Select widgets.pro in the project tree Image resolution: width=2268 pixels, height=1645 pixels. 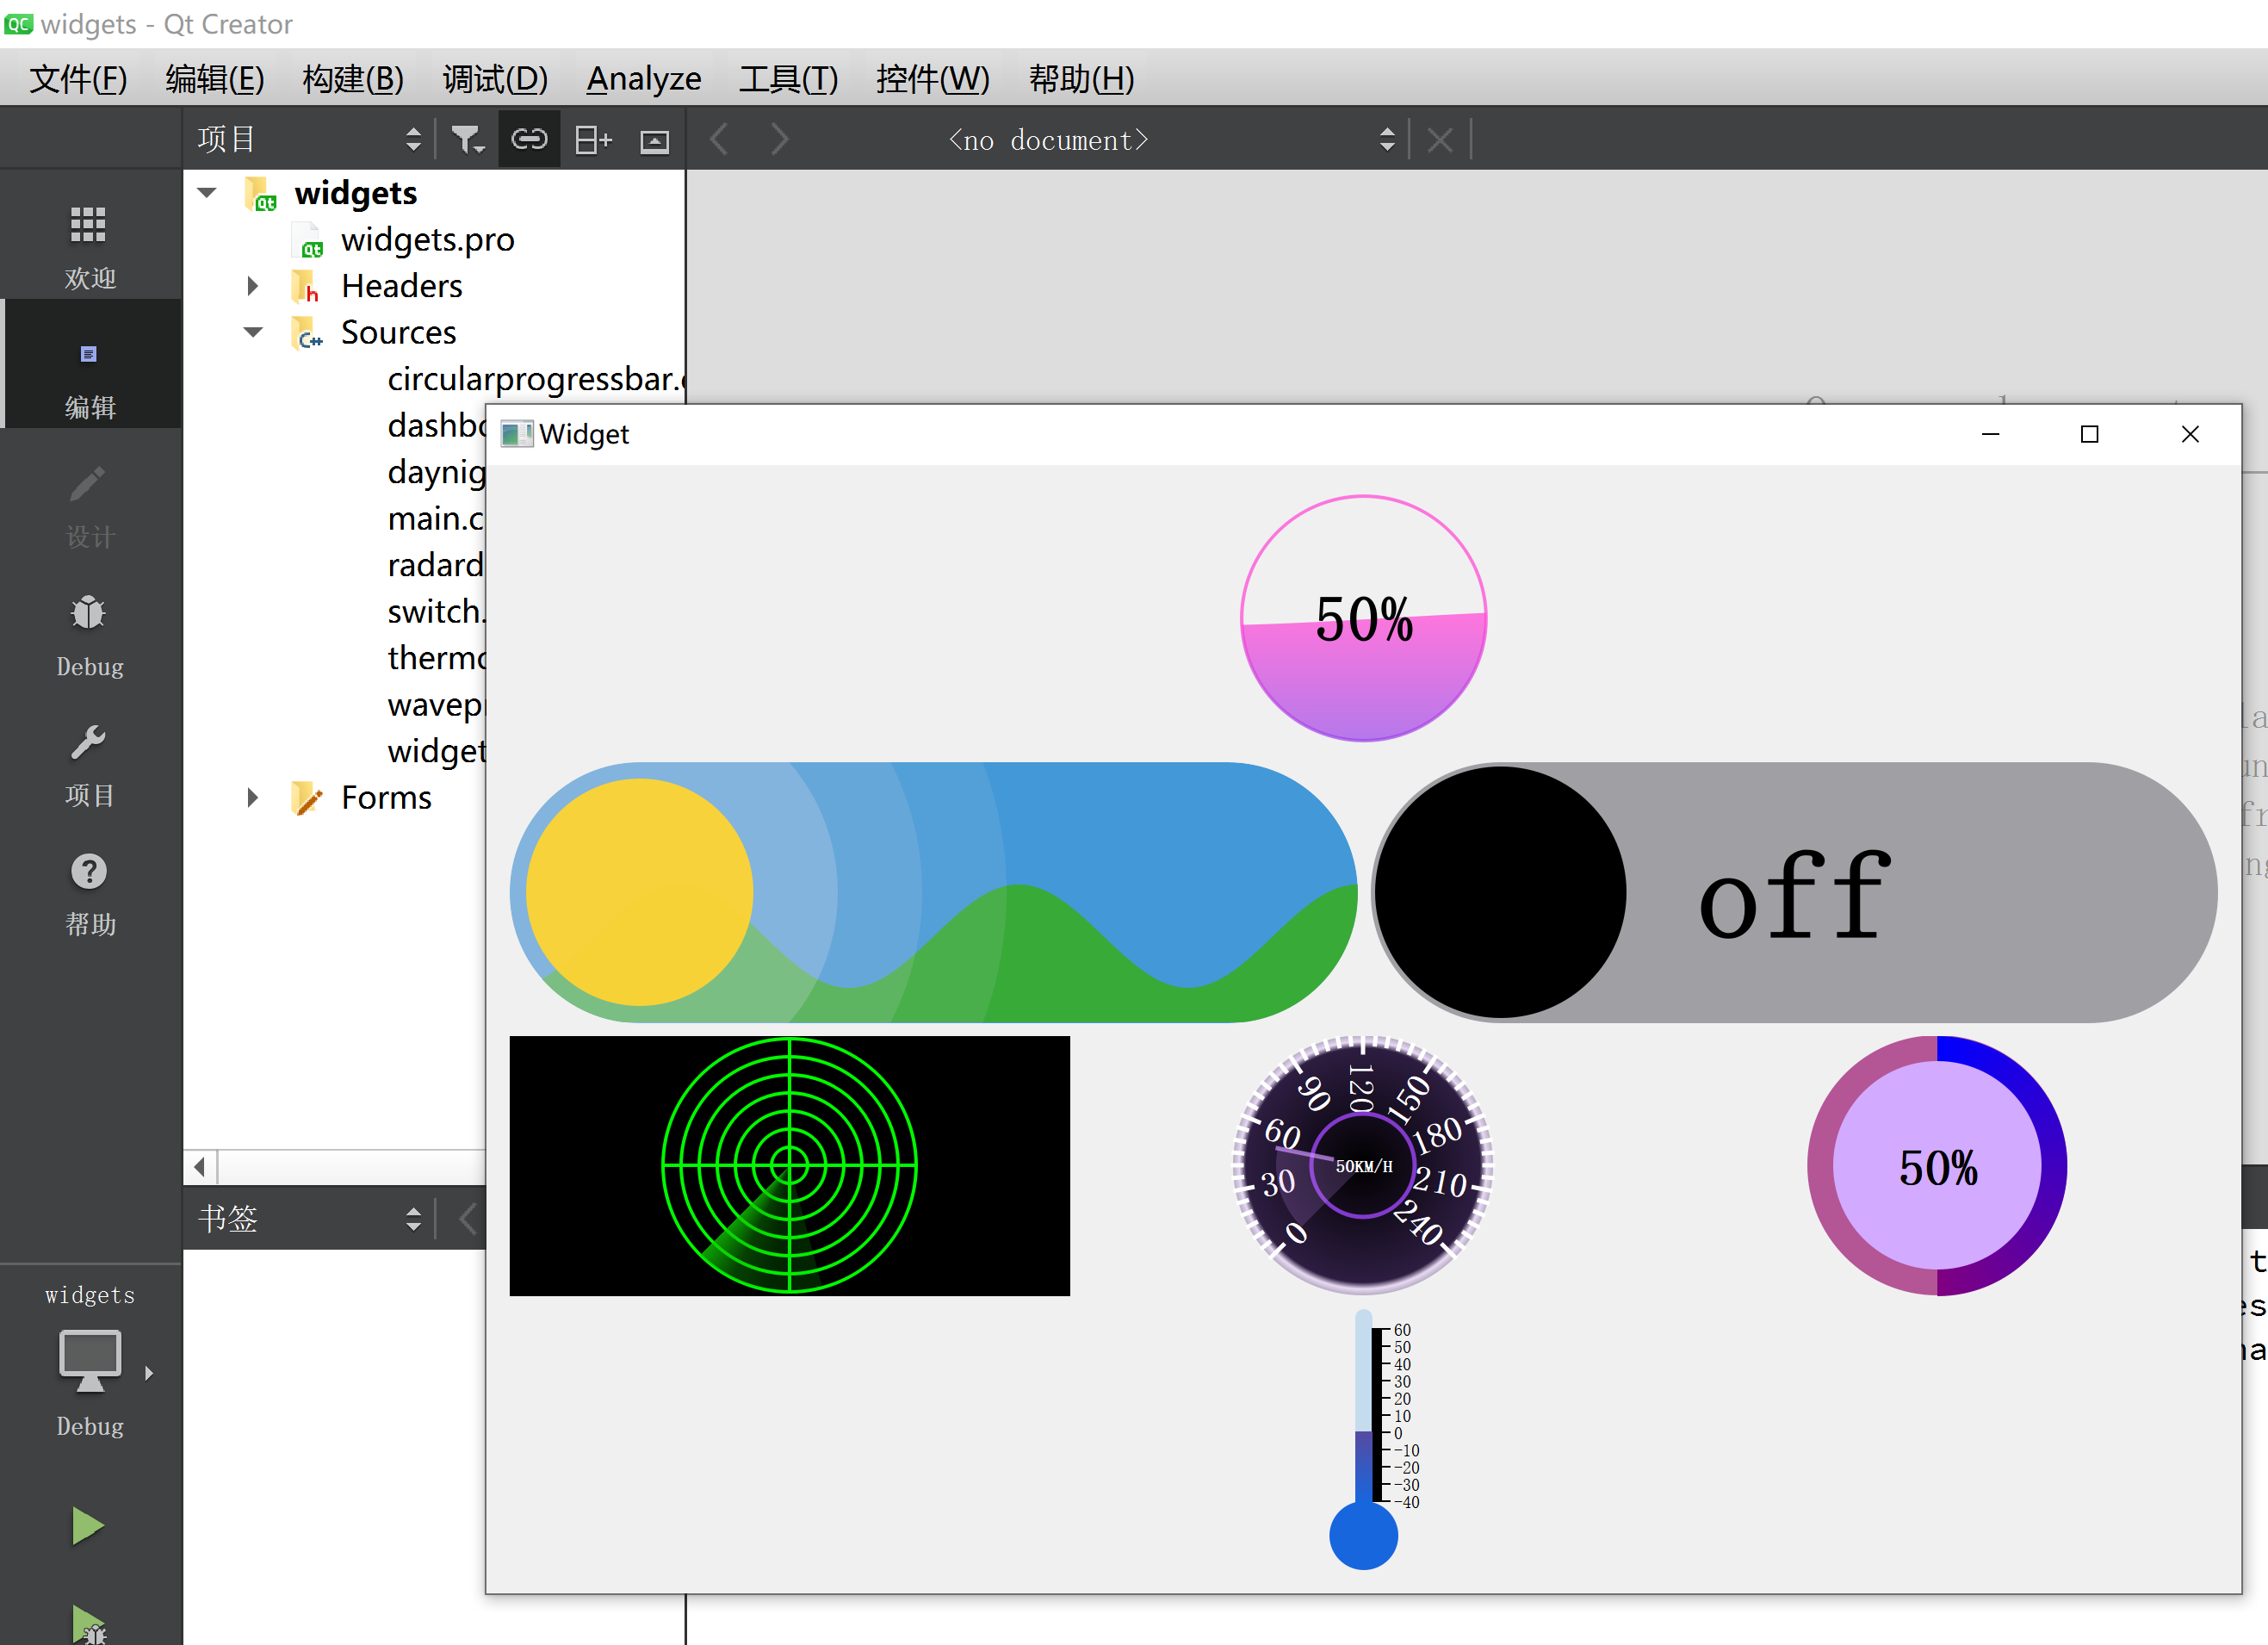[427, 240]
